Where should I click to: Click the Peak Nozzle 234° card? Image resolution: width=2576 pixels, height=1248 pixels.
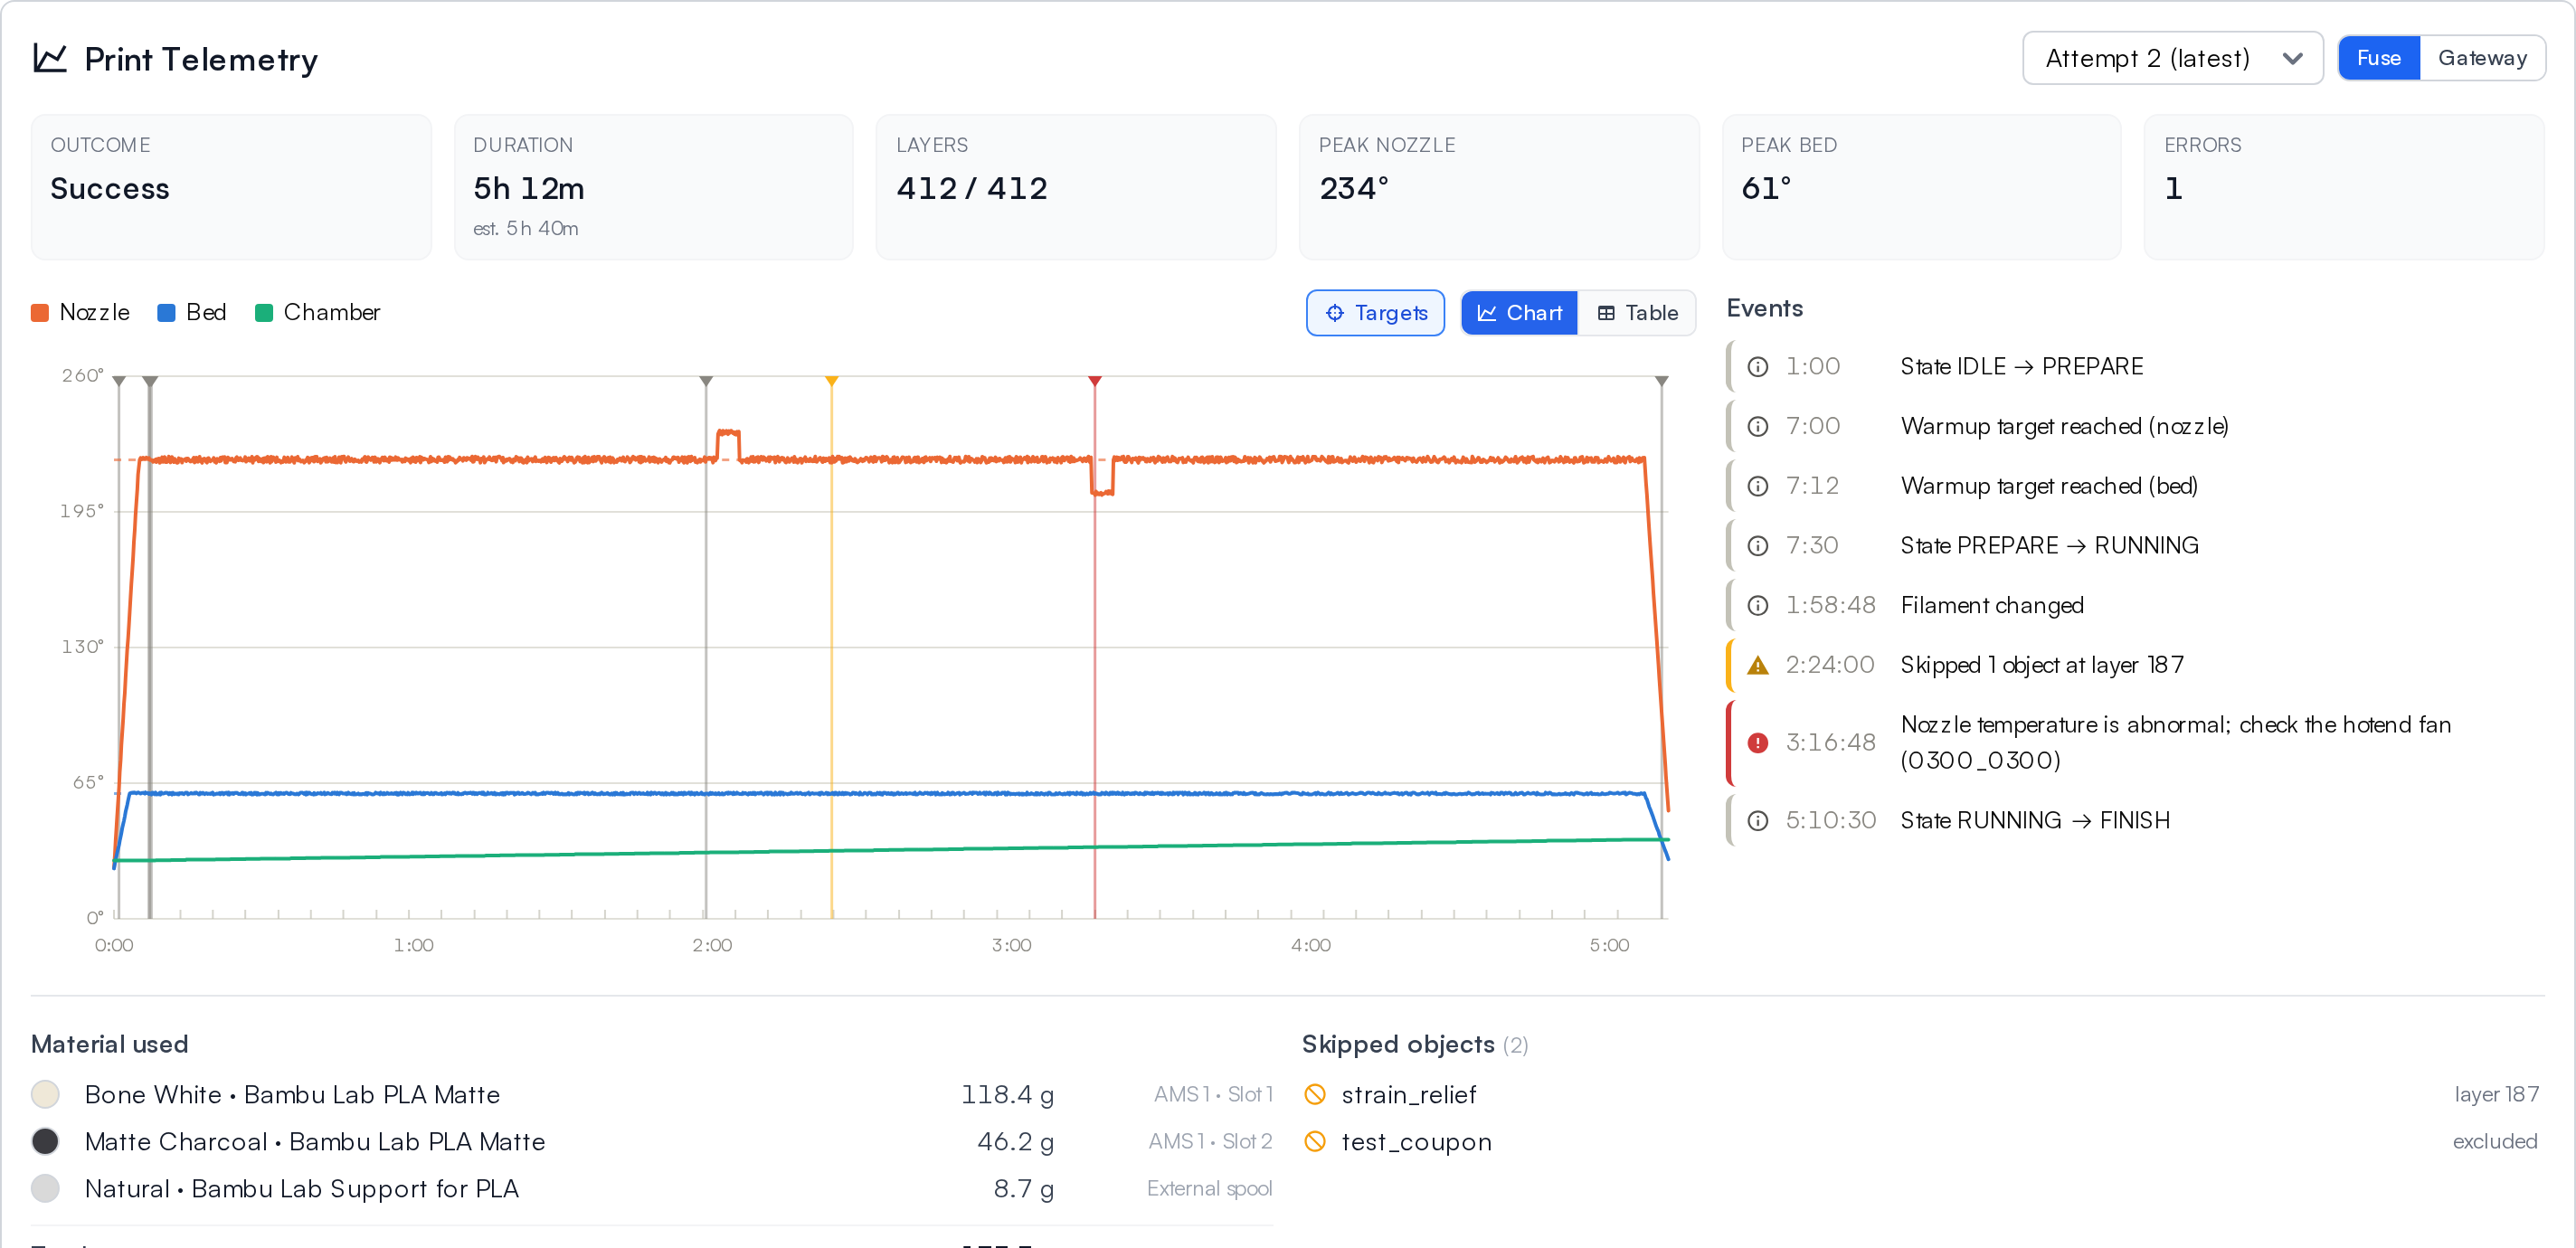coord(1499,187)
